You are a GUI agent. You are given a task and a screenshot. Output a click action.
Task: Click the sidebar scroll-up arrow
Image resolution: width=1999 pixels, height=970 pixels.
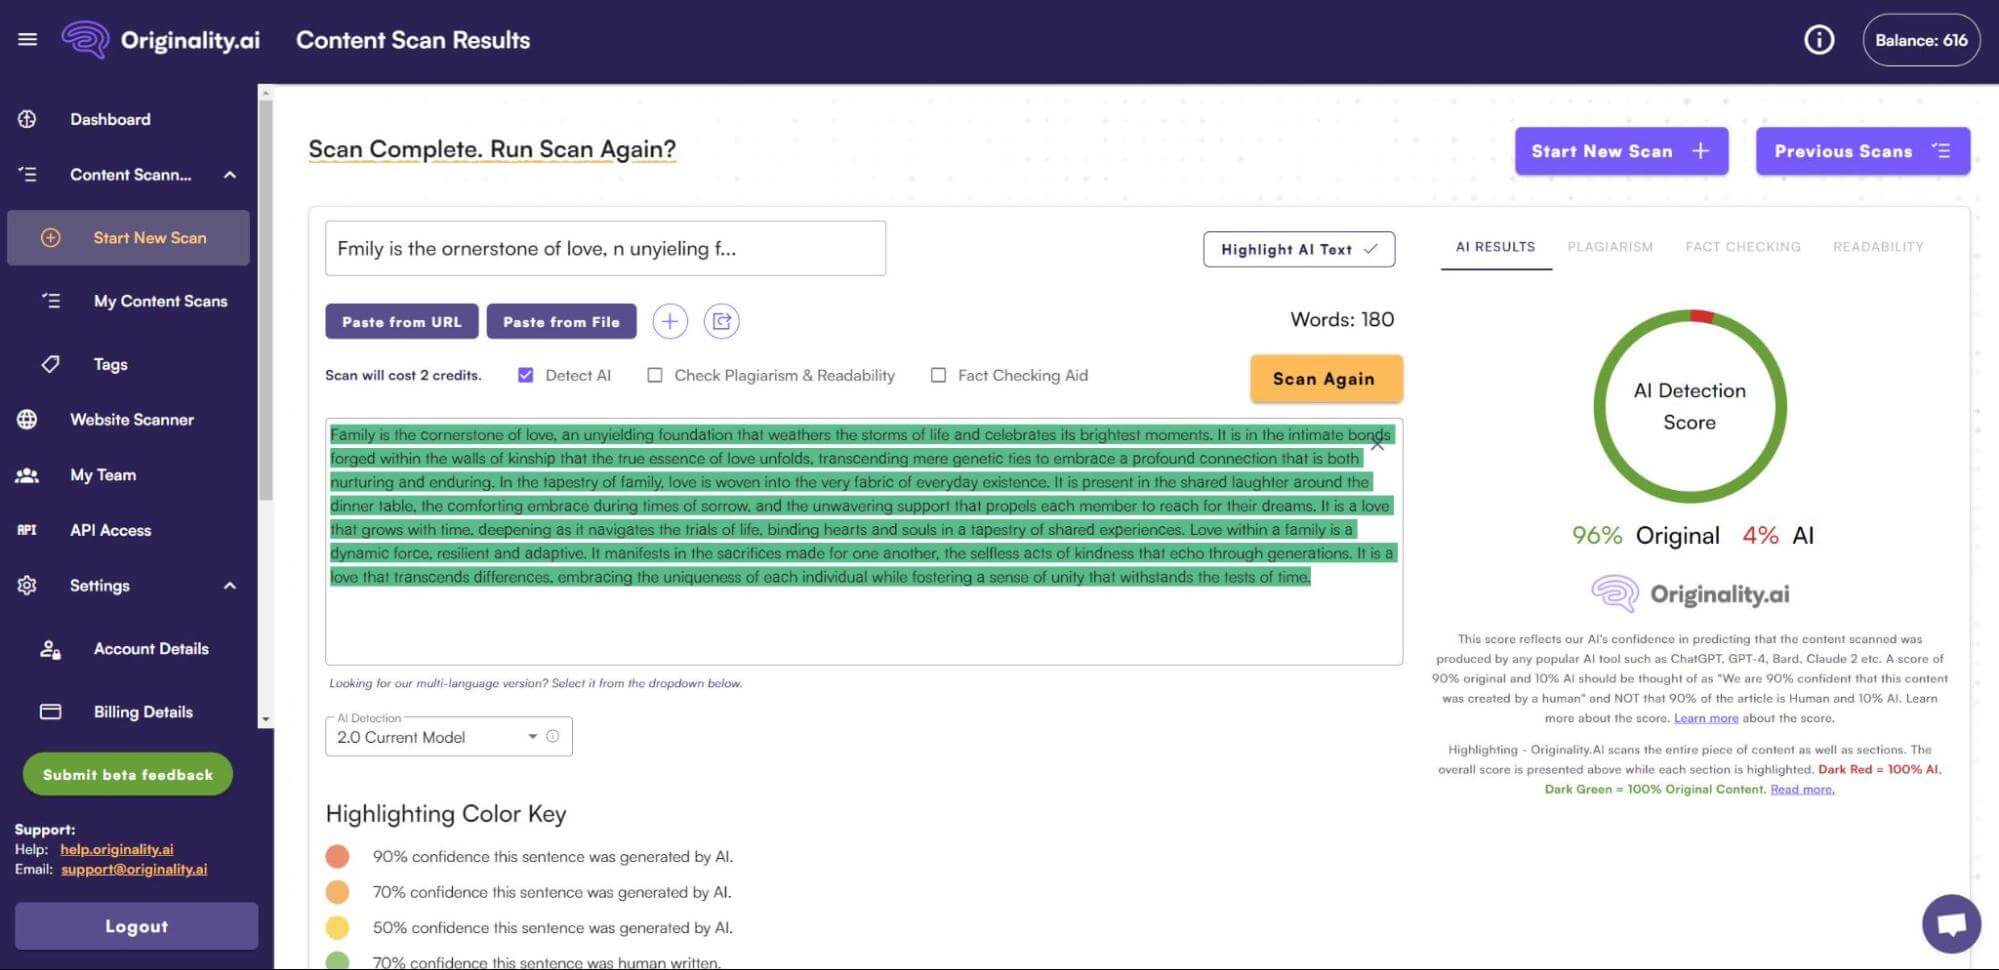[x=265, y=93]
